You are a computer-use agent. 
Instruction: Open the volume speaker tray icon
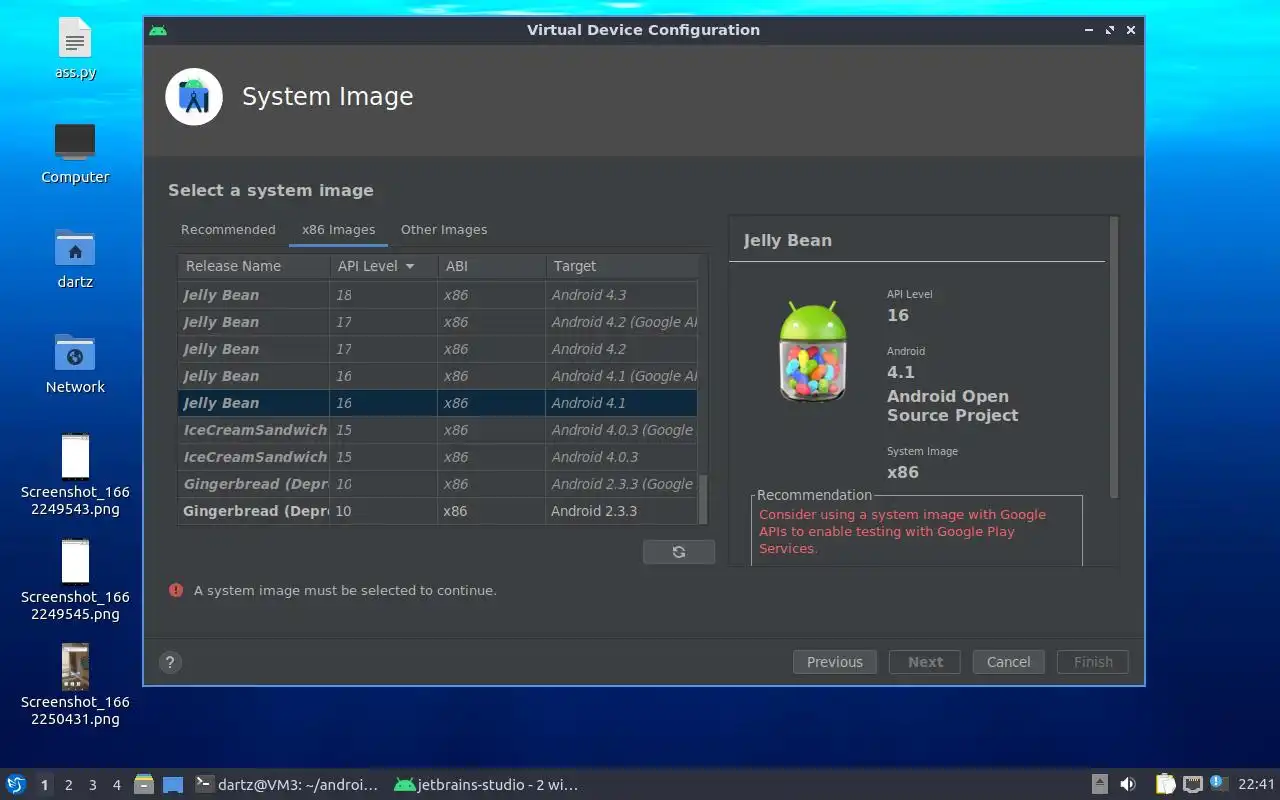[x=1128, y=784]
